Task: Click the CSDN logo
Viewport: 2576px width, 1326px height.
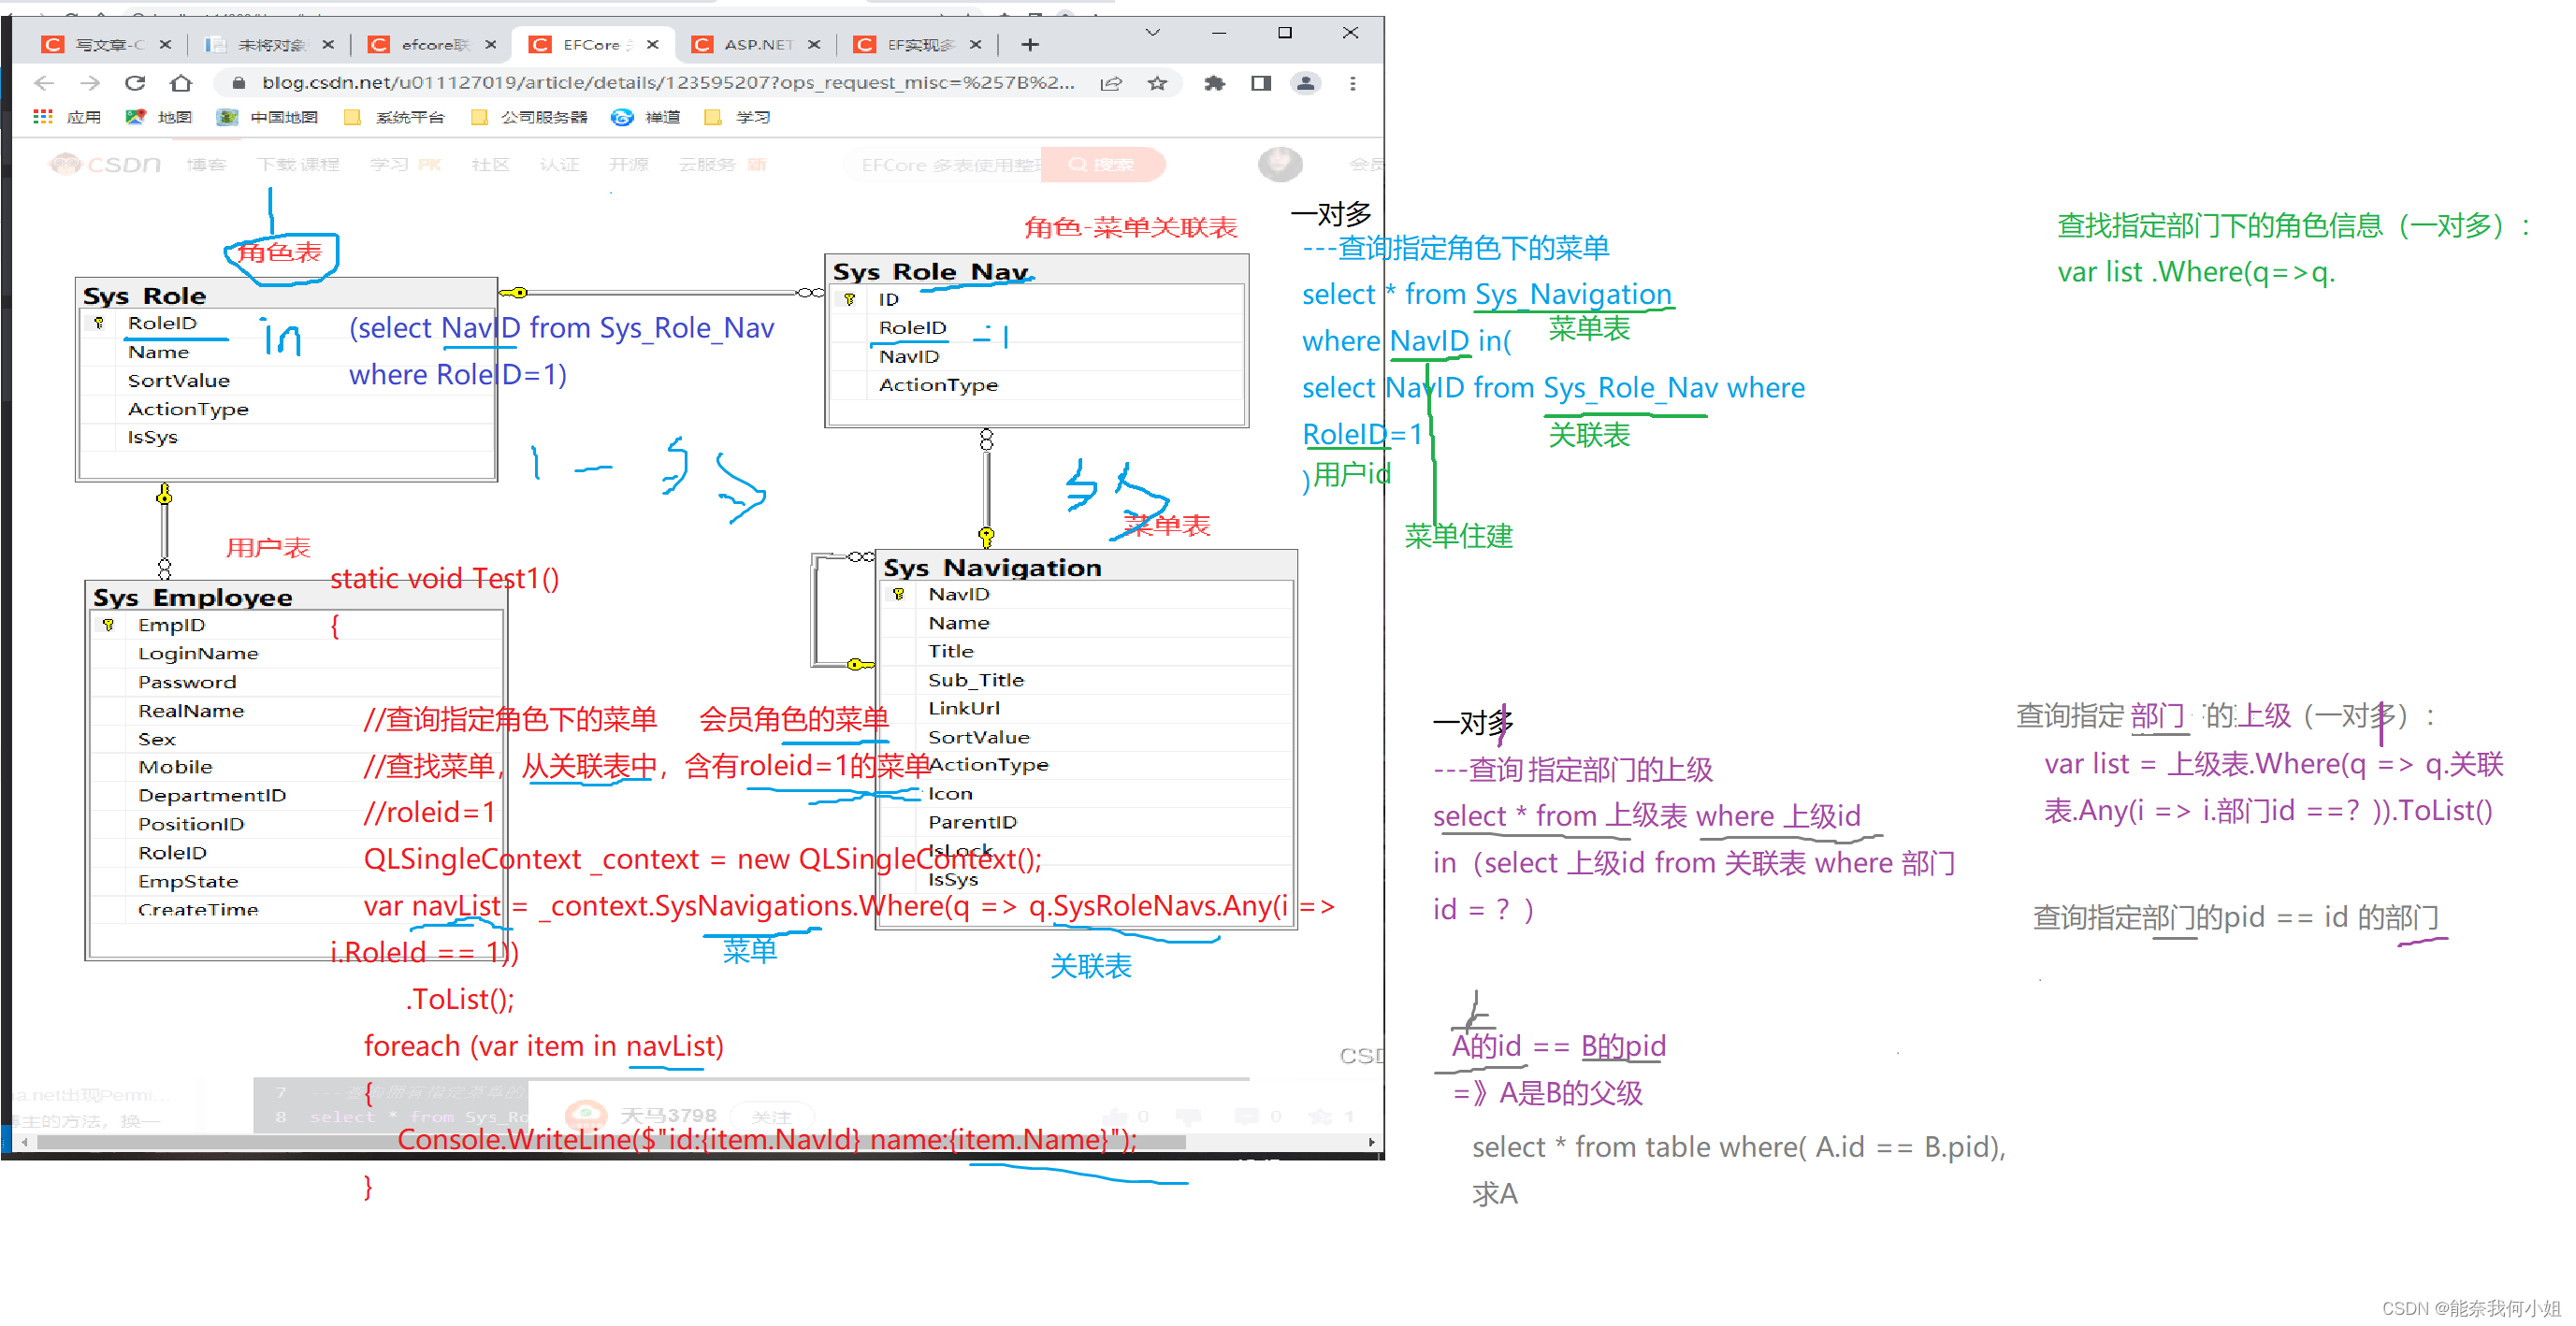Action: (x=105, y=164)
